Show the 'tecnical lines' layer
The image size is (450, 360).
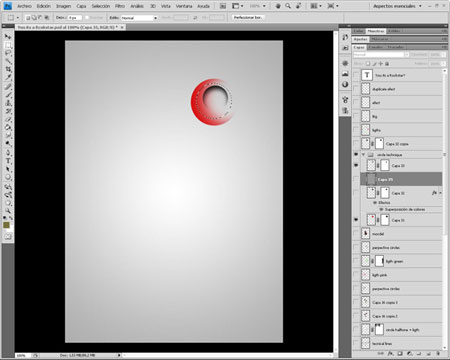[x=356, y=343]
